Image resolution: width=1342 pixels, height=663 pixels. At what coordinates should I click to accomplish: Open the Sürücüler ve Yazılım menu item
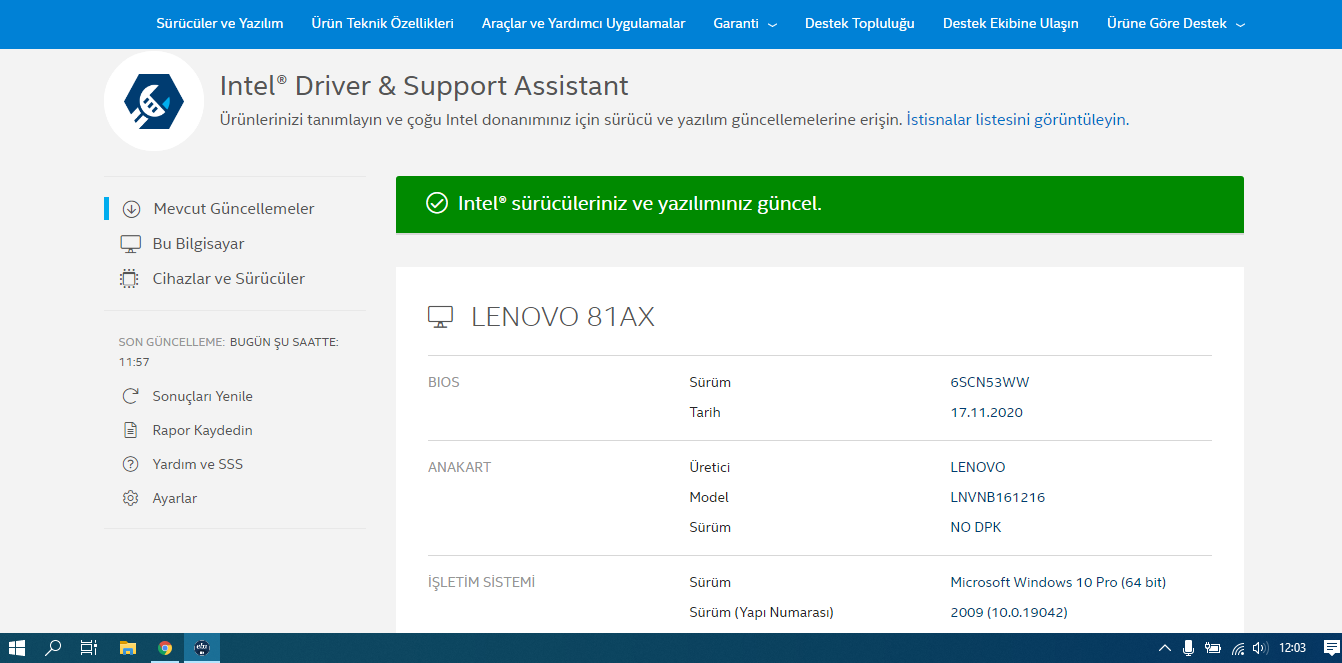[220, 23]
